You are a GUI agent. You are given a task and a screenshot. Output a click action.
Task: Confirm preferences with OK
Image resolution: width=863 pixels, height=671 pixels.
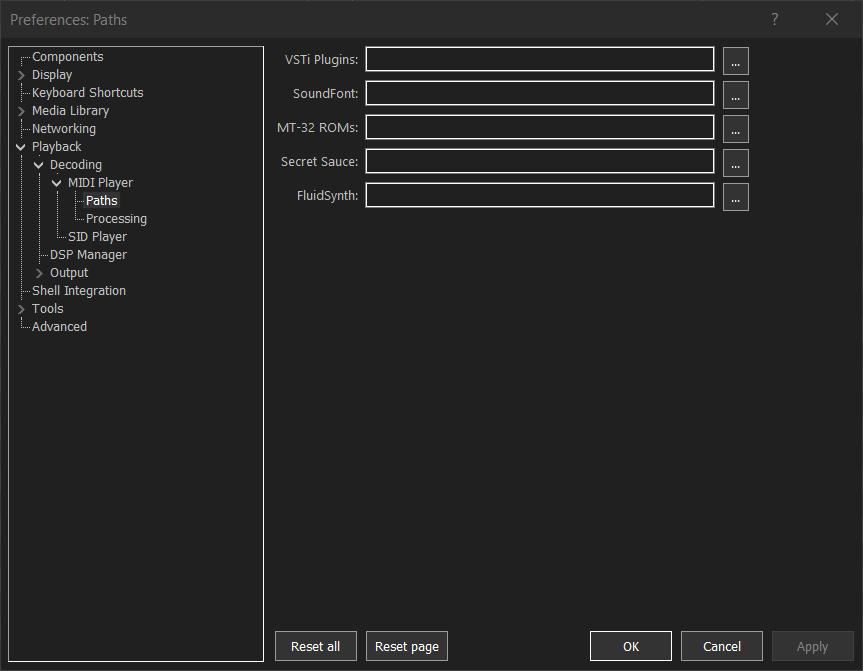click(x=631, y=646)
